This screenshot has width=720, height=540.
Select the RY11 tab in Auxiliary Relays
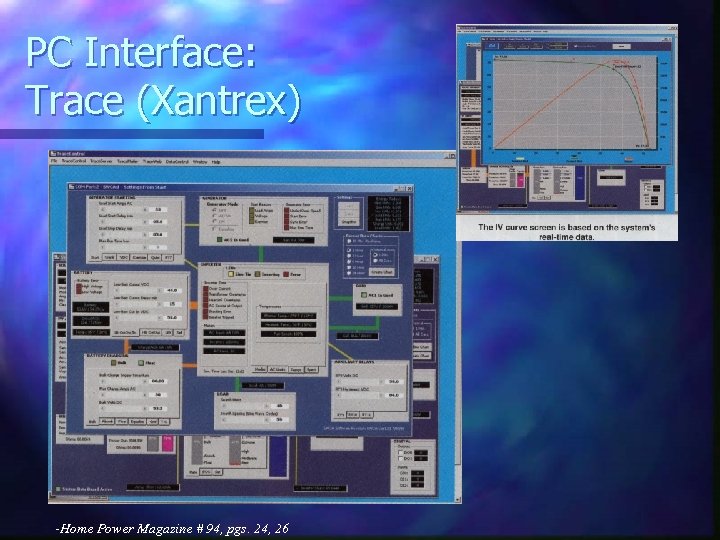click(366, 415)
